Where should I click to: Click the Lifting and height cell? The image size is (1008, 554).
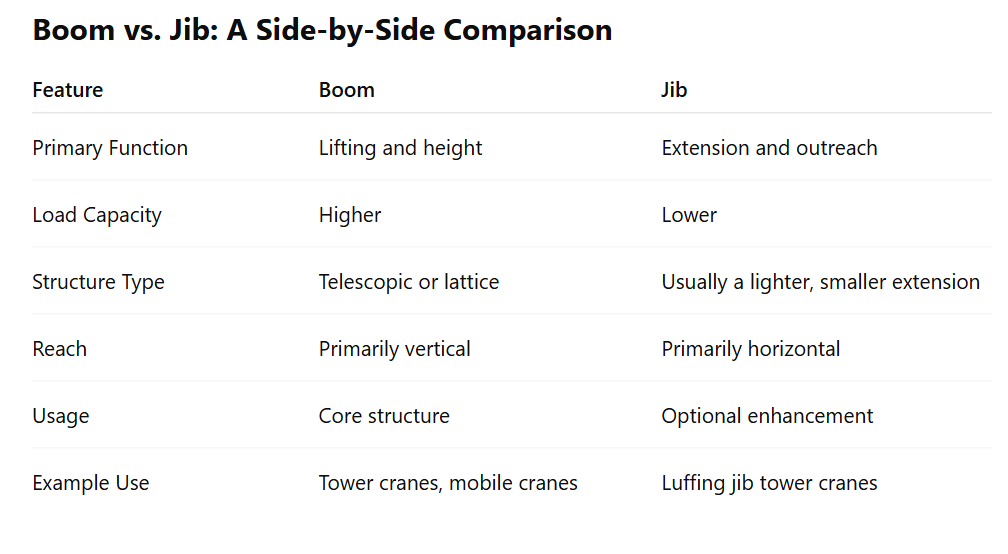pyautogui.click(x=400, y=148)
